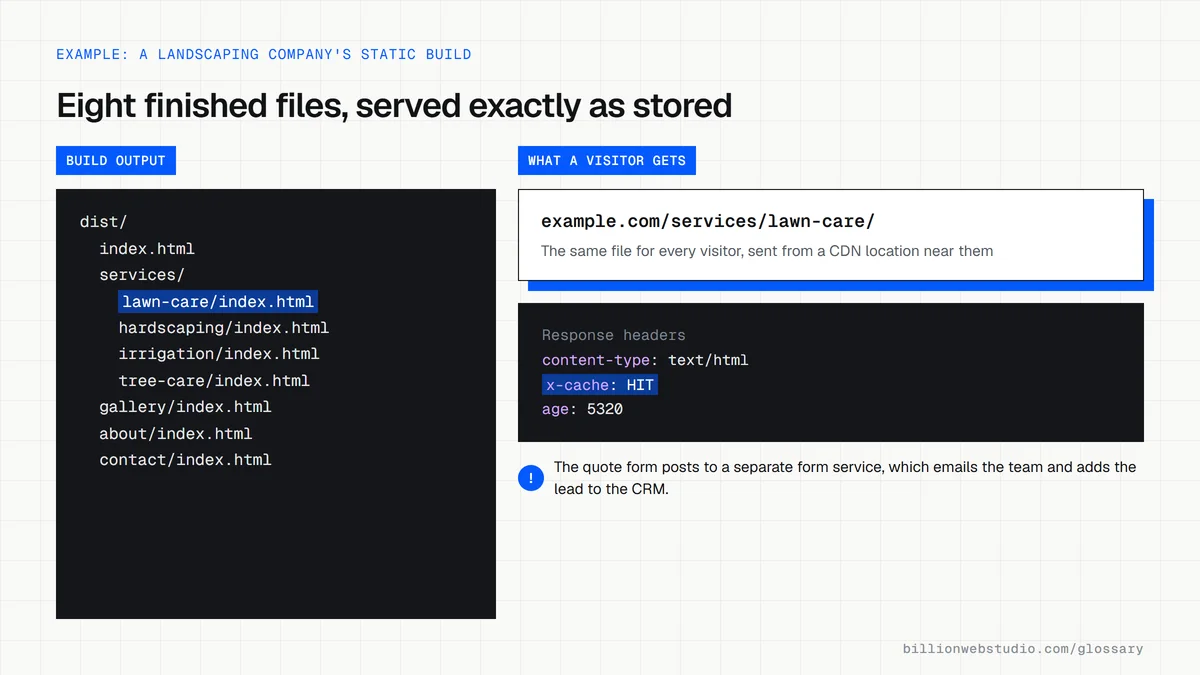Click the Response headers heading
This screenshot has width=1200, height=675.
[614, 335]
